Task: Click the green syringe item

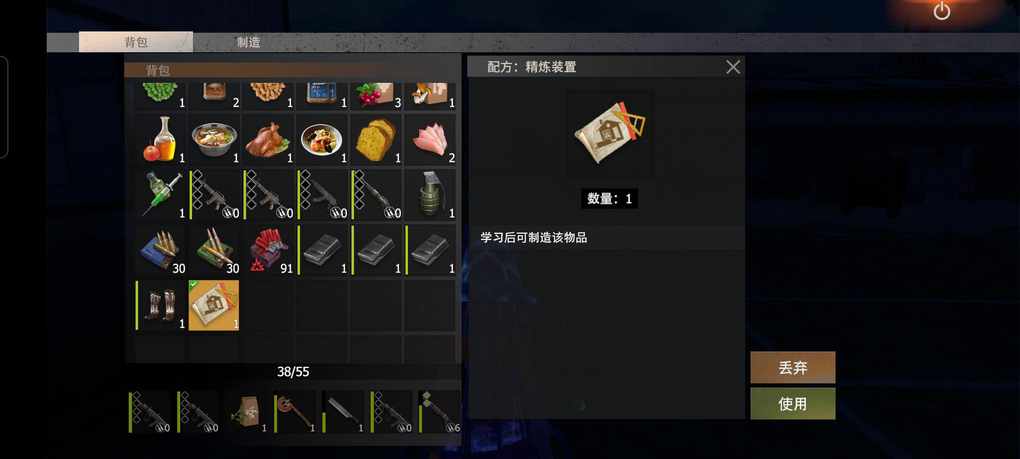Action: click(x=160, y=194)
